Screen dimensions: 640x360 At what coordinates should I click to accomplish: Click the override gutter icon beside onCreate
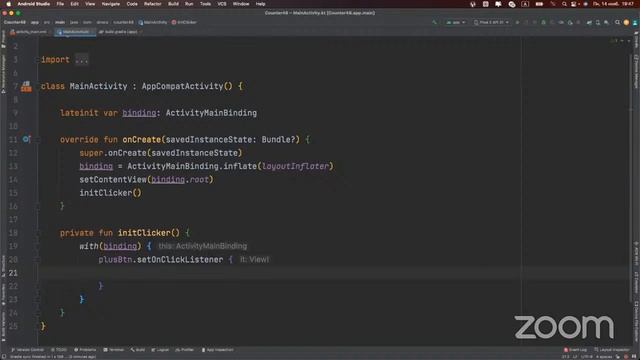click(26, 139)
